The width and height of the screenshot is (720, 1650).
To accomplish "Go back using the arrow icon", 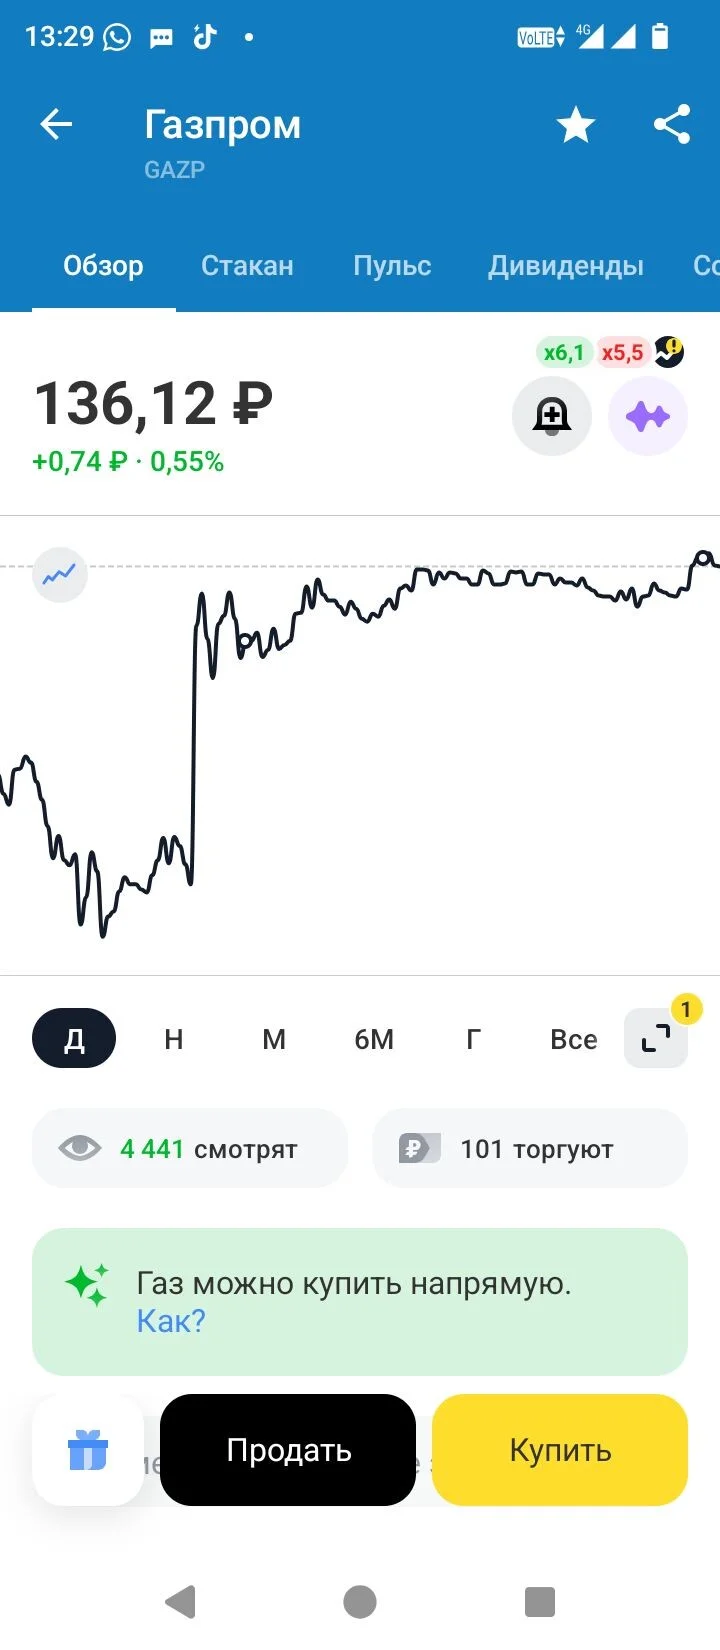I will [56, 125].
